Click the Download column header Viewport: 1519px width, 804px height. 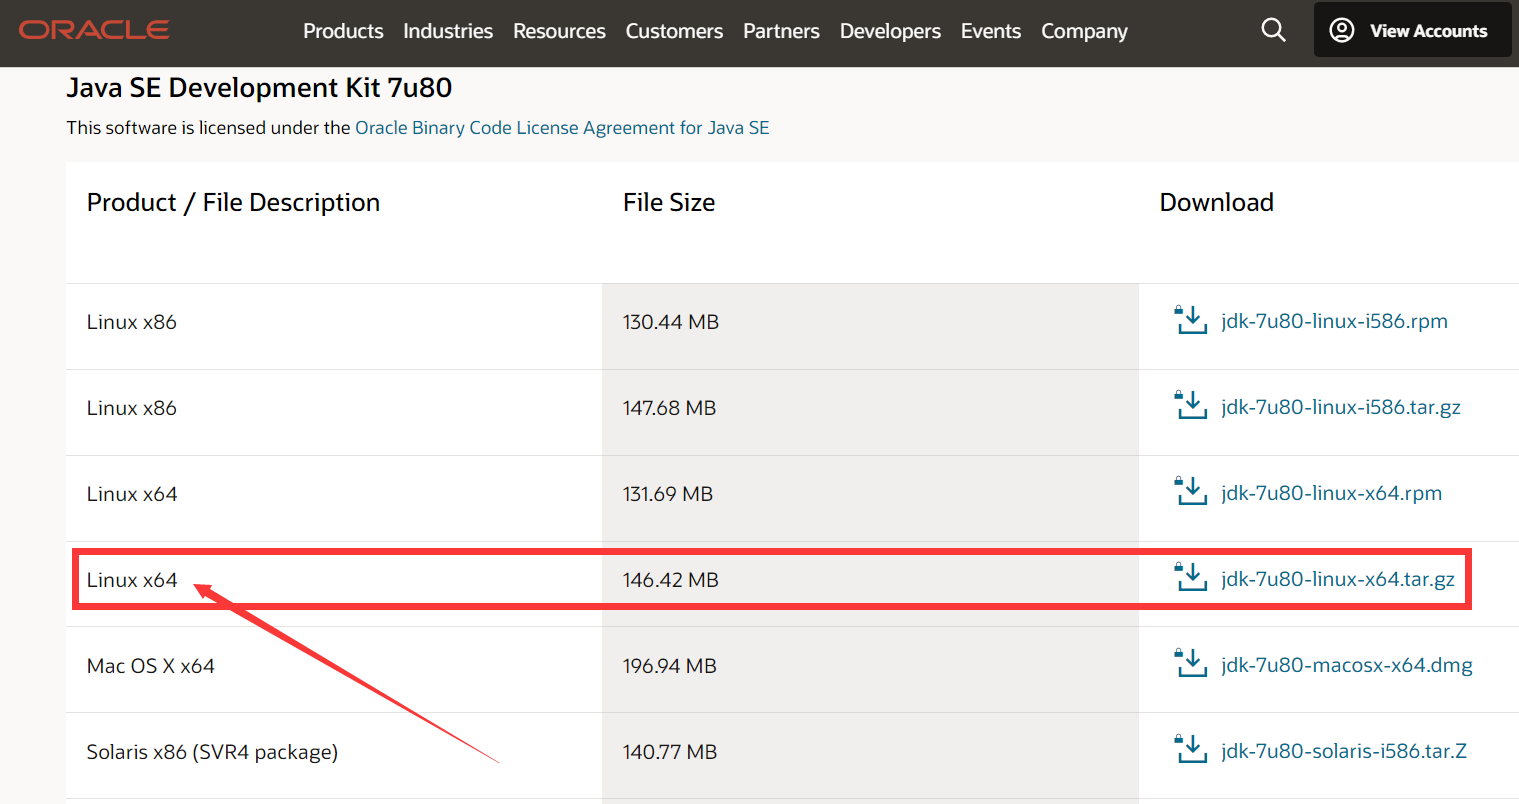point(1216,203)
